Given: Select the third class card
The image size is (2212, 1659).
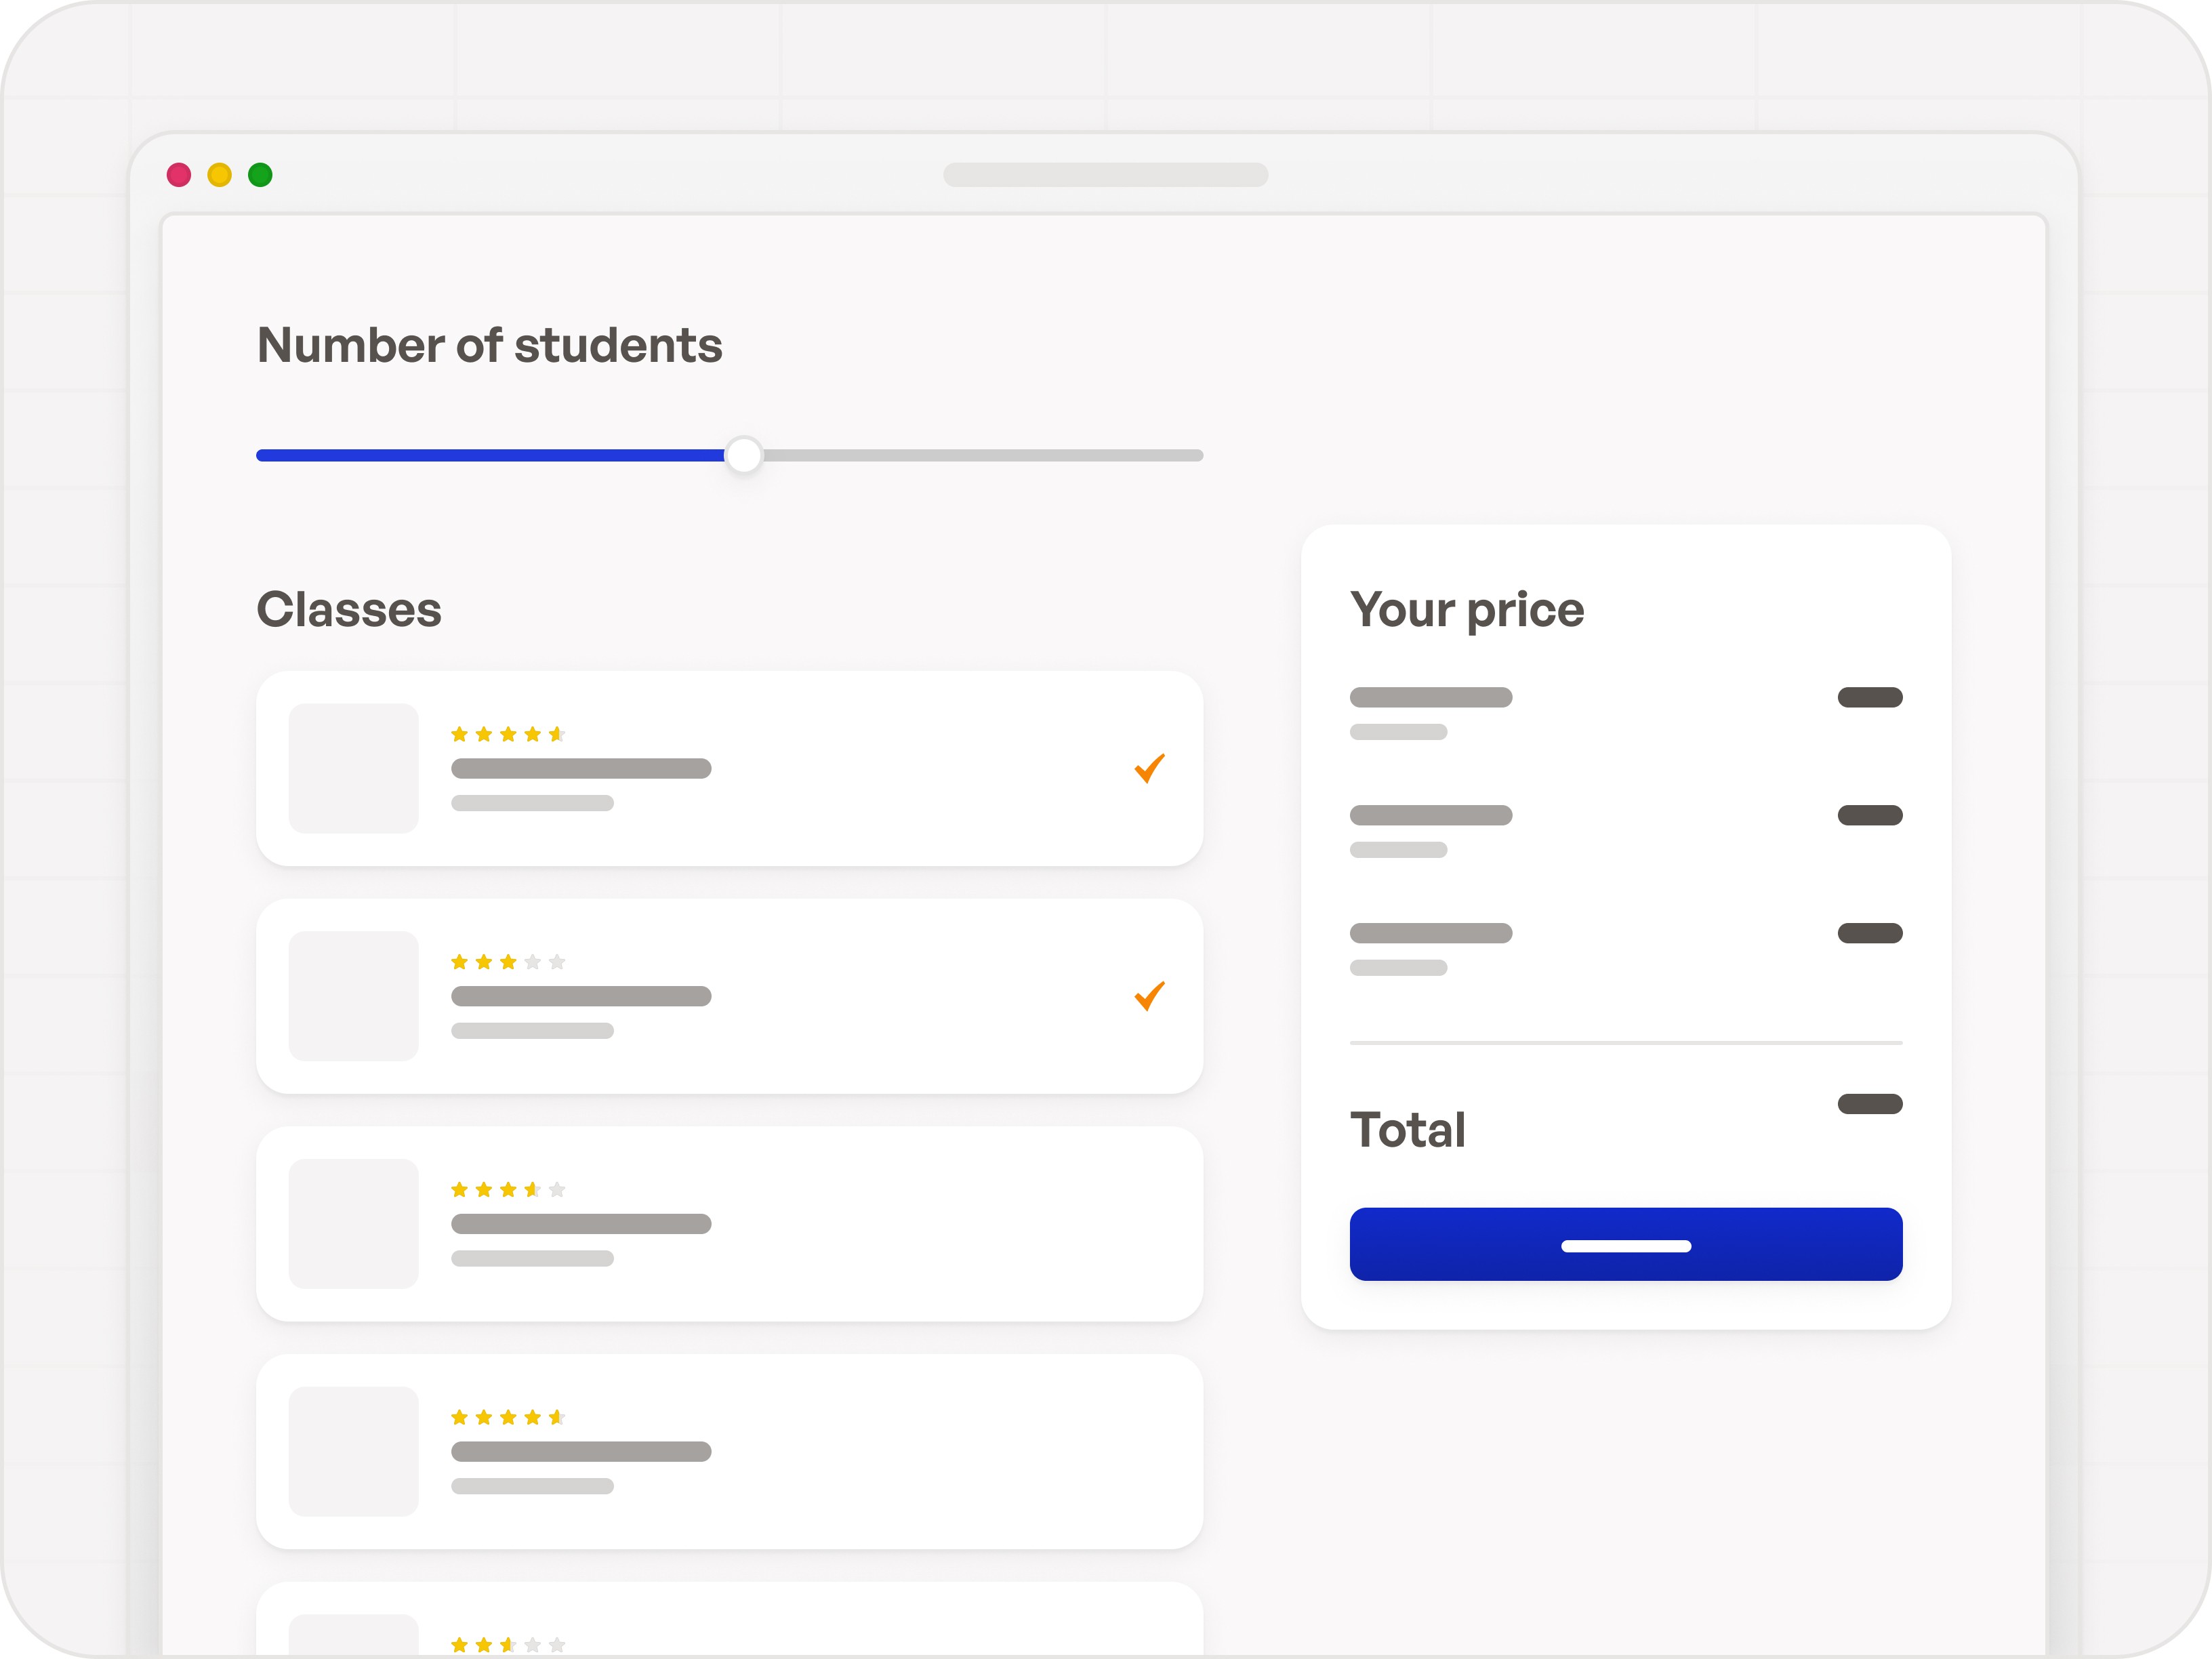Looking at the screenshot, I should (x=728, y=1223).
